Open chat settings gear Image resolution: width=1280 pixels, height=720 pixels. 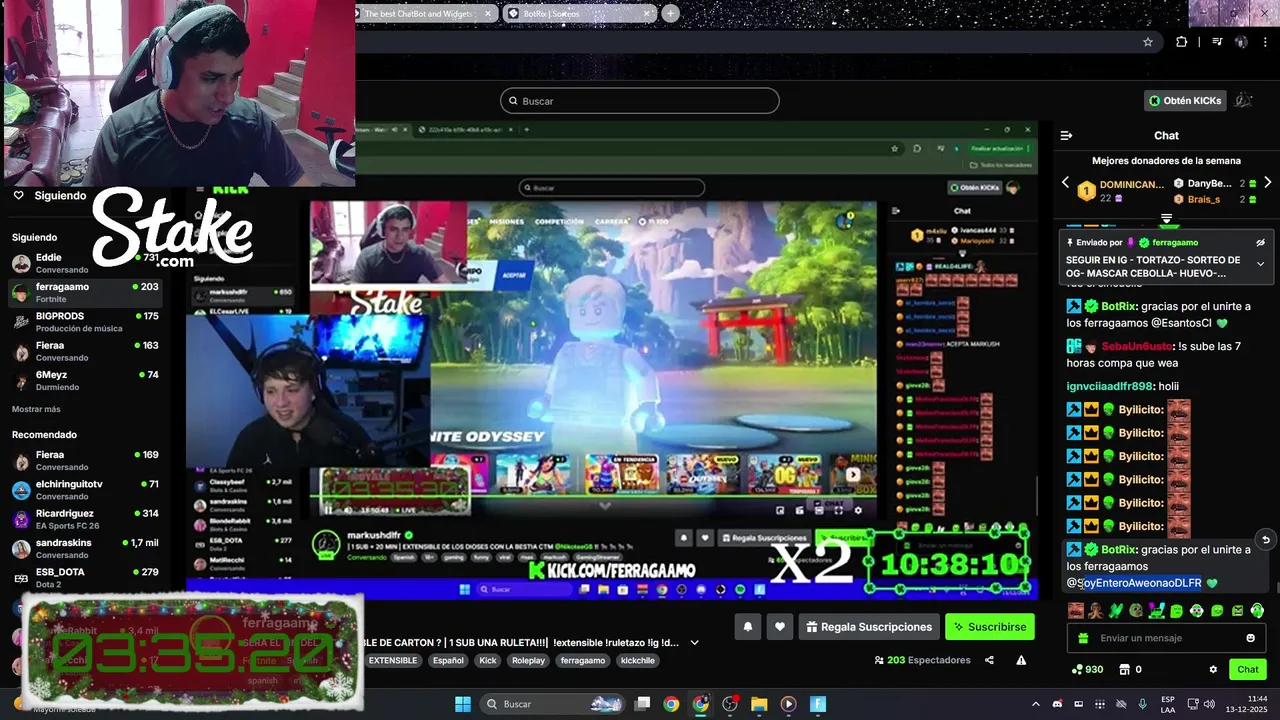point(1213,669)
